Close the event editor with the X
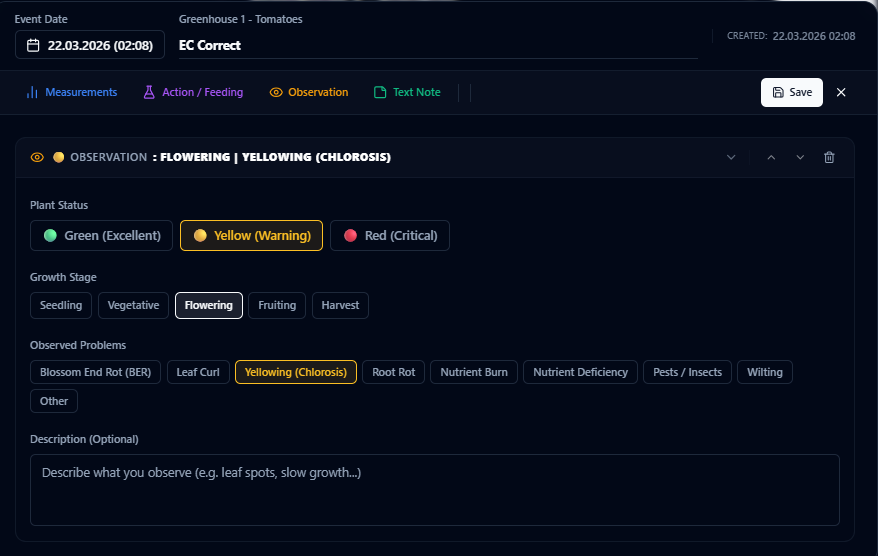 point(841,92)
